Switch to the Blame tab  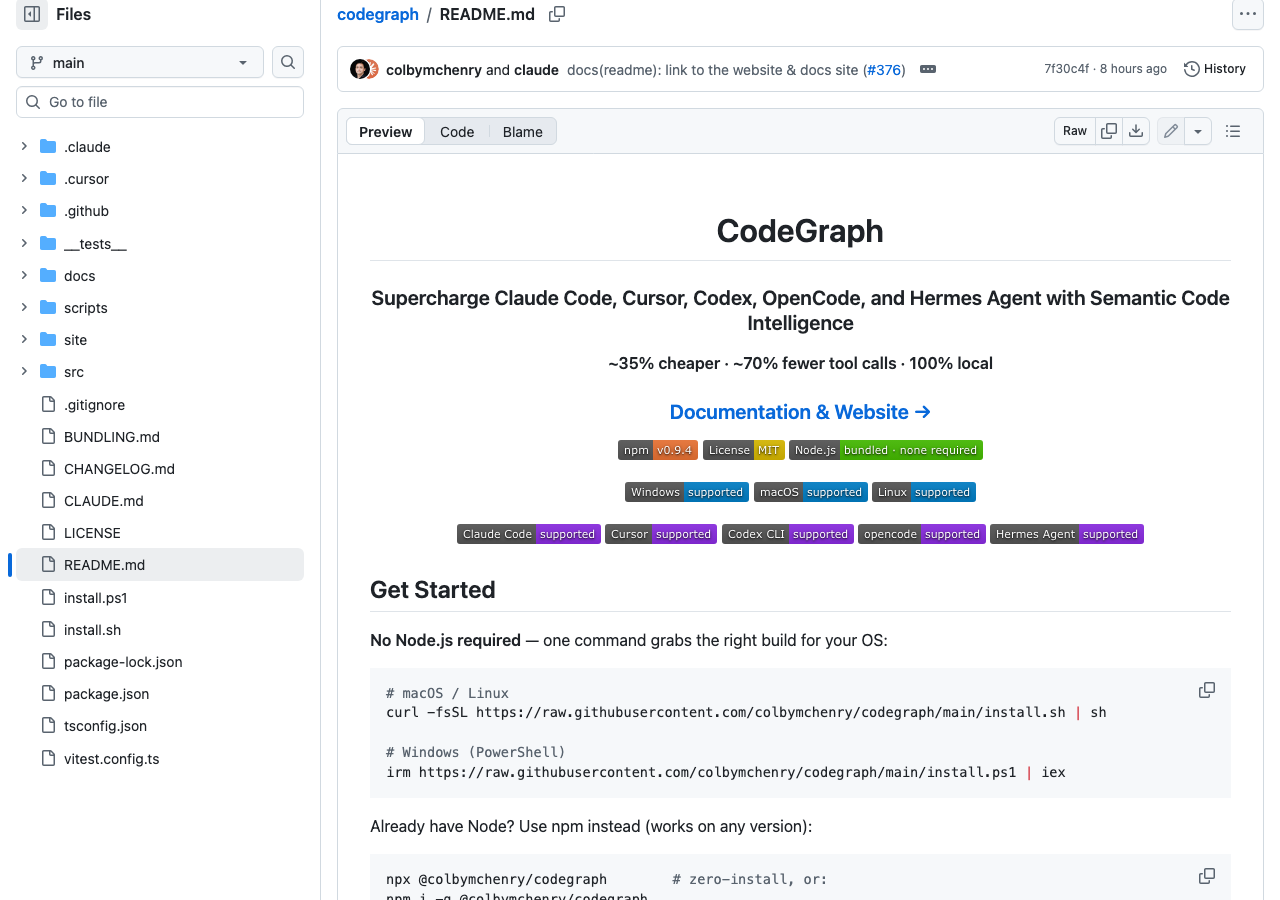coord(523,132)
